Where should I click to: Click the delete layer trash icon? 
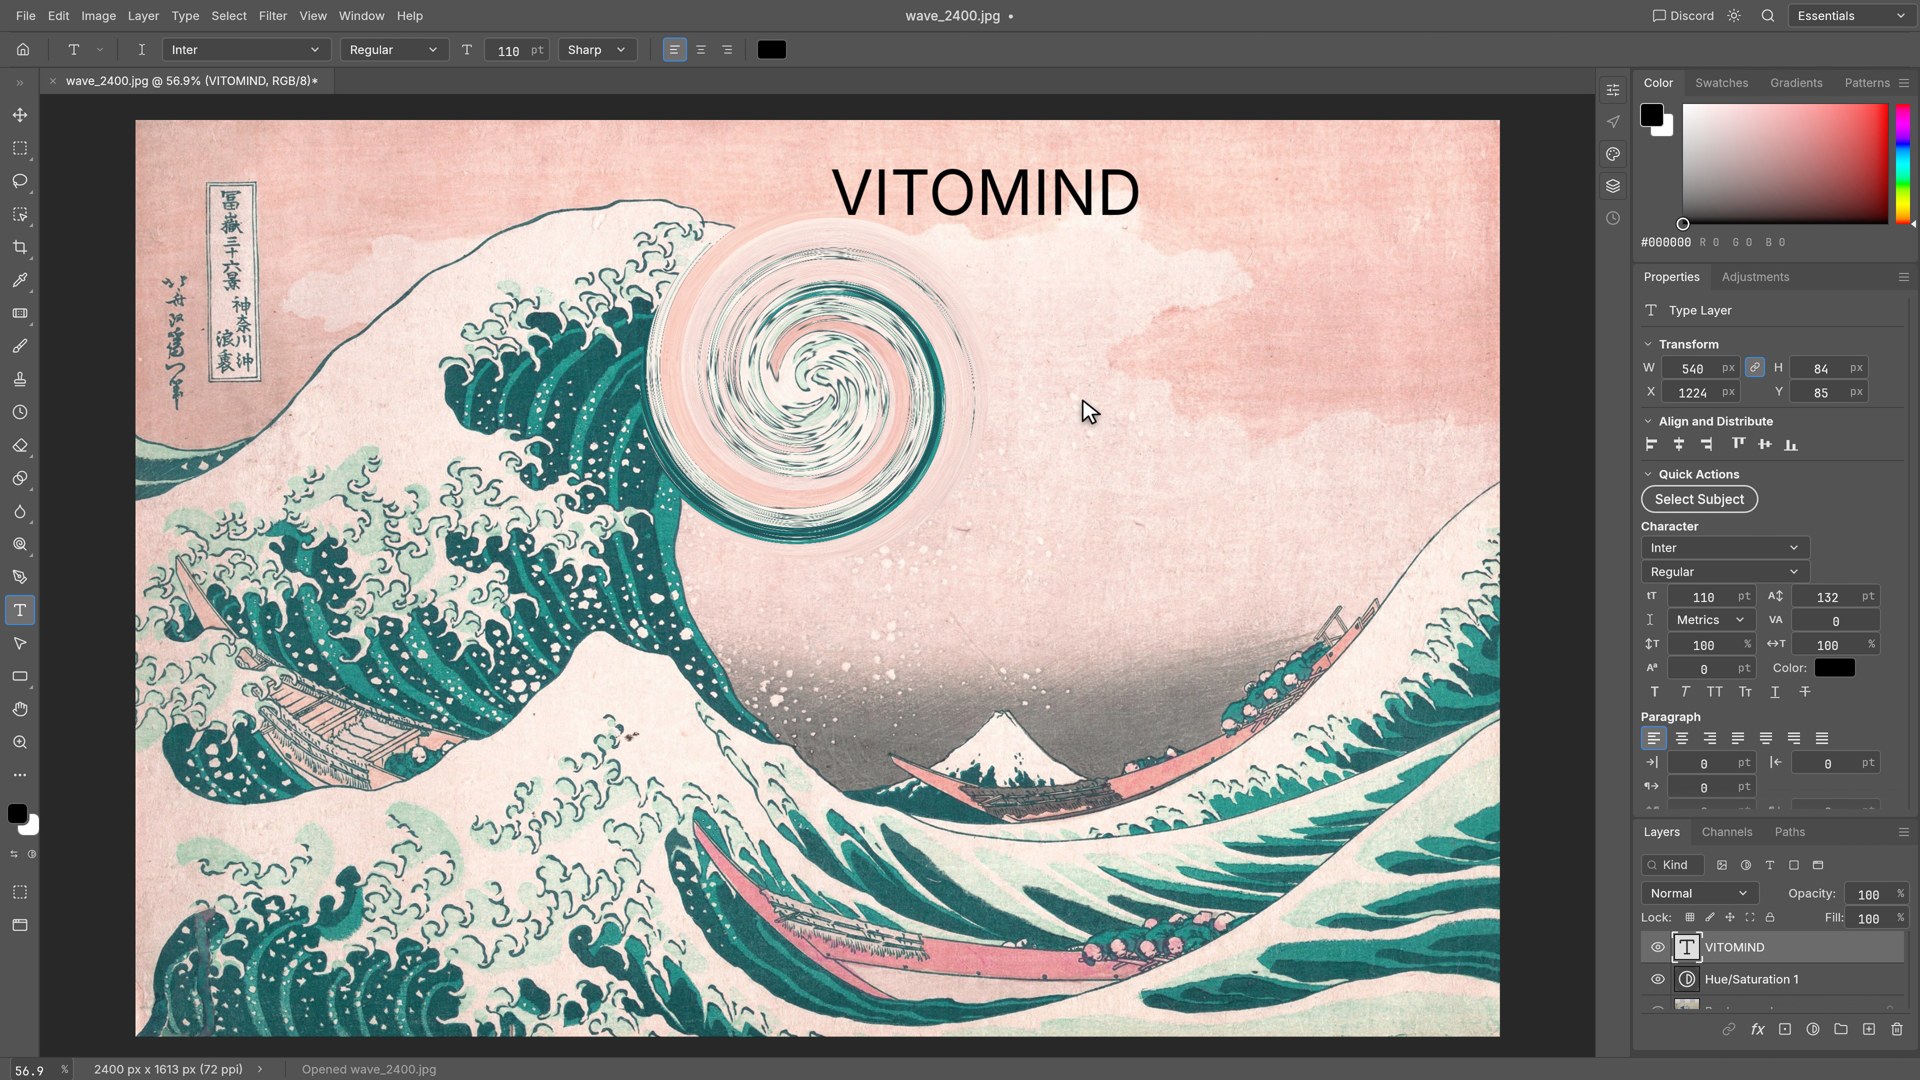pyautogui.click(x=1897, y=1029)
